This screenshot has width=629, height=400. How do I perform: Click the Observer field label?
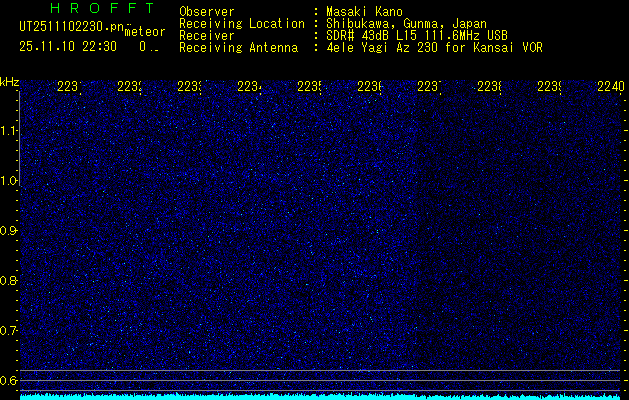tap(207, 12)
